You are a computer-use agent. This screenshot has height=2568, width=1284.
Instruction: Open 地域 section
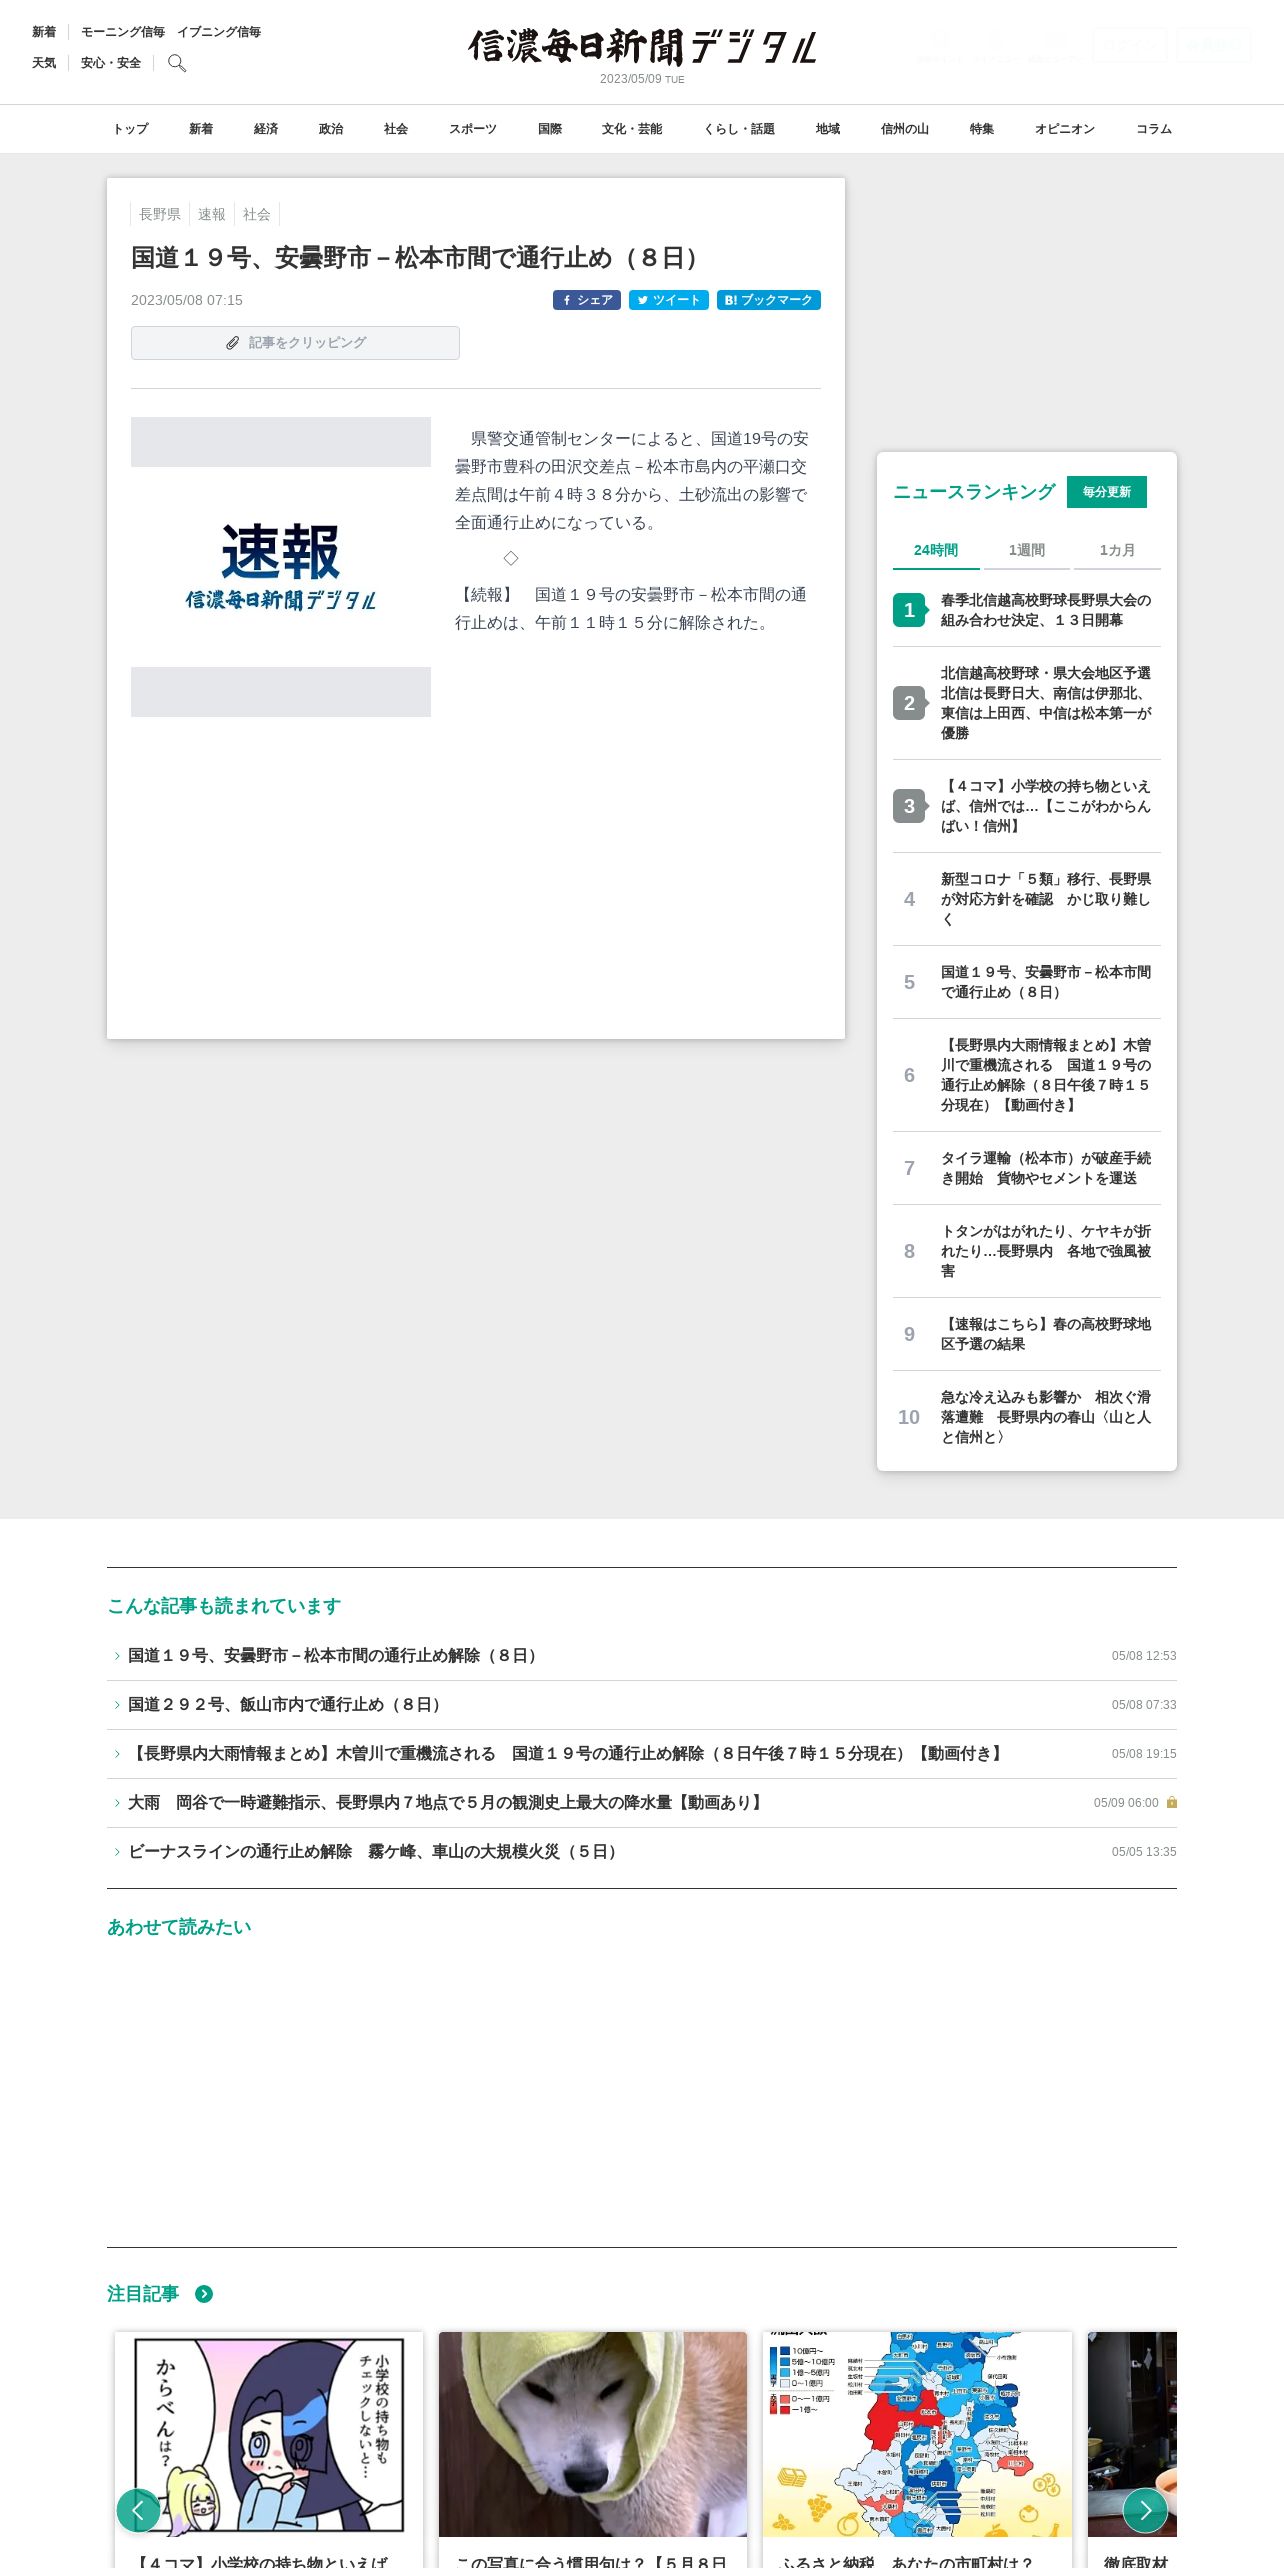click(828, 129)
